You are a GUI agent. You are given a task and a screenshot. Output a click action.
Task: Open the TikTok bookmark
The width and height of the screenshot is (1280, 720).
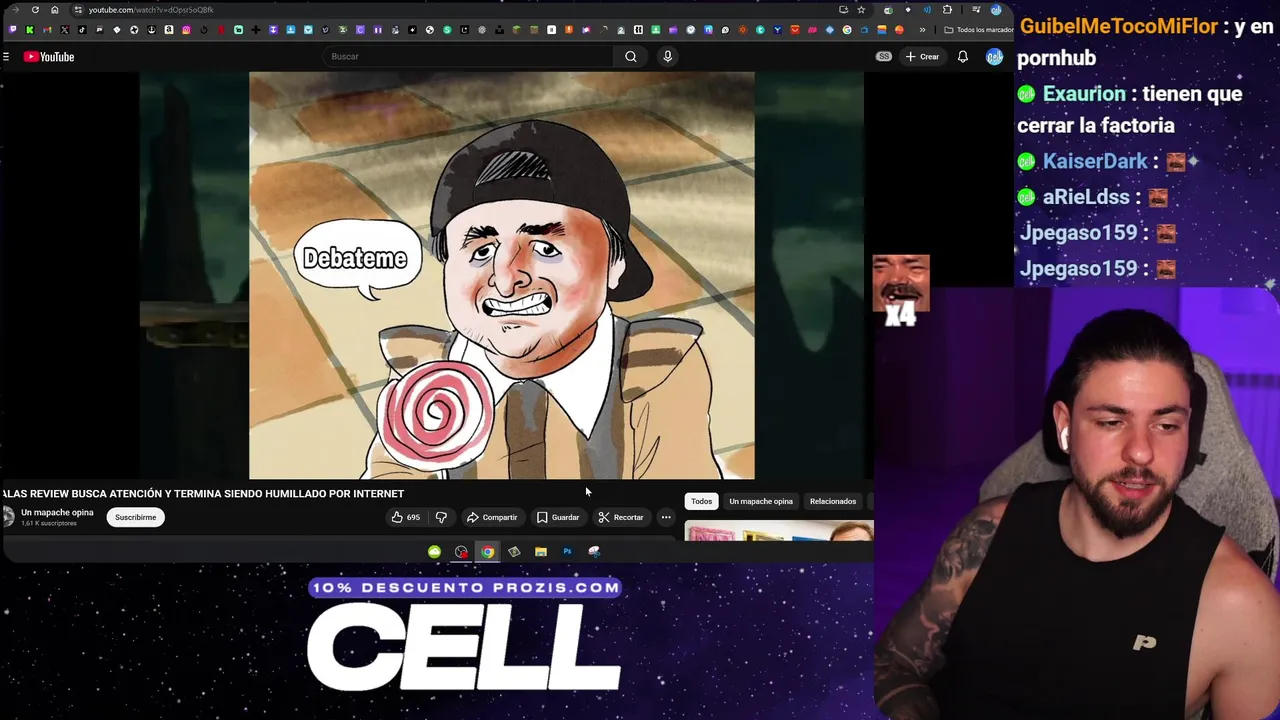point(82,30)
